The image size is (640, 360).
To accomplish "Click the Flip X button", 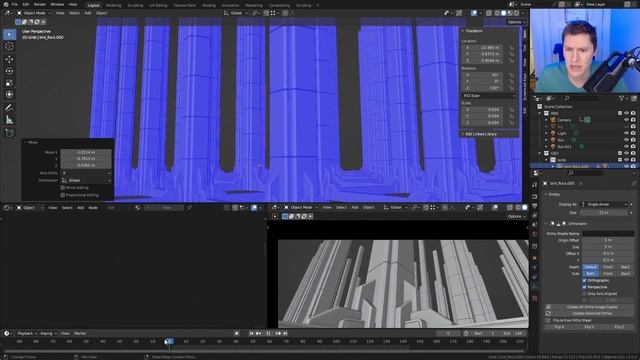I will point(559,327).
